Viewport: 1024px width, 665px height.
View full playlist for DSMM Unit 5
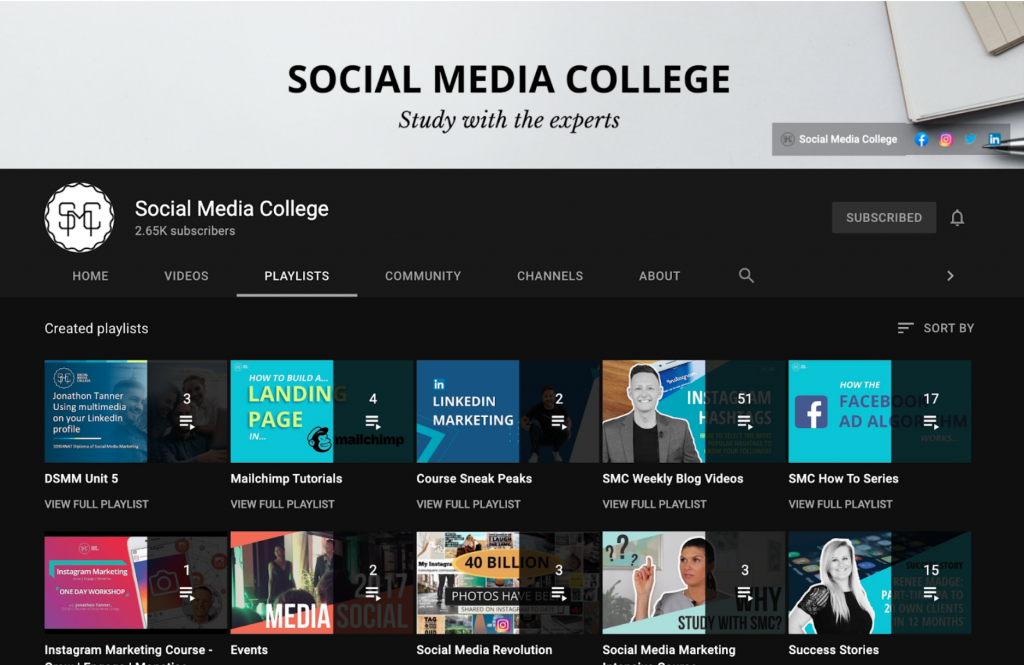[97, 504]
